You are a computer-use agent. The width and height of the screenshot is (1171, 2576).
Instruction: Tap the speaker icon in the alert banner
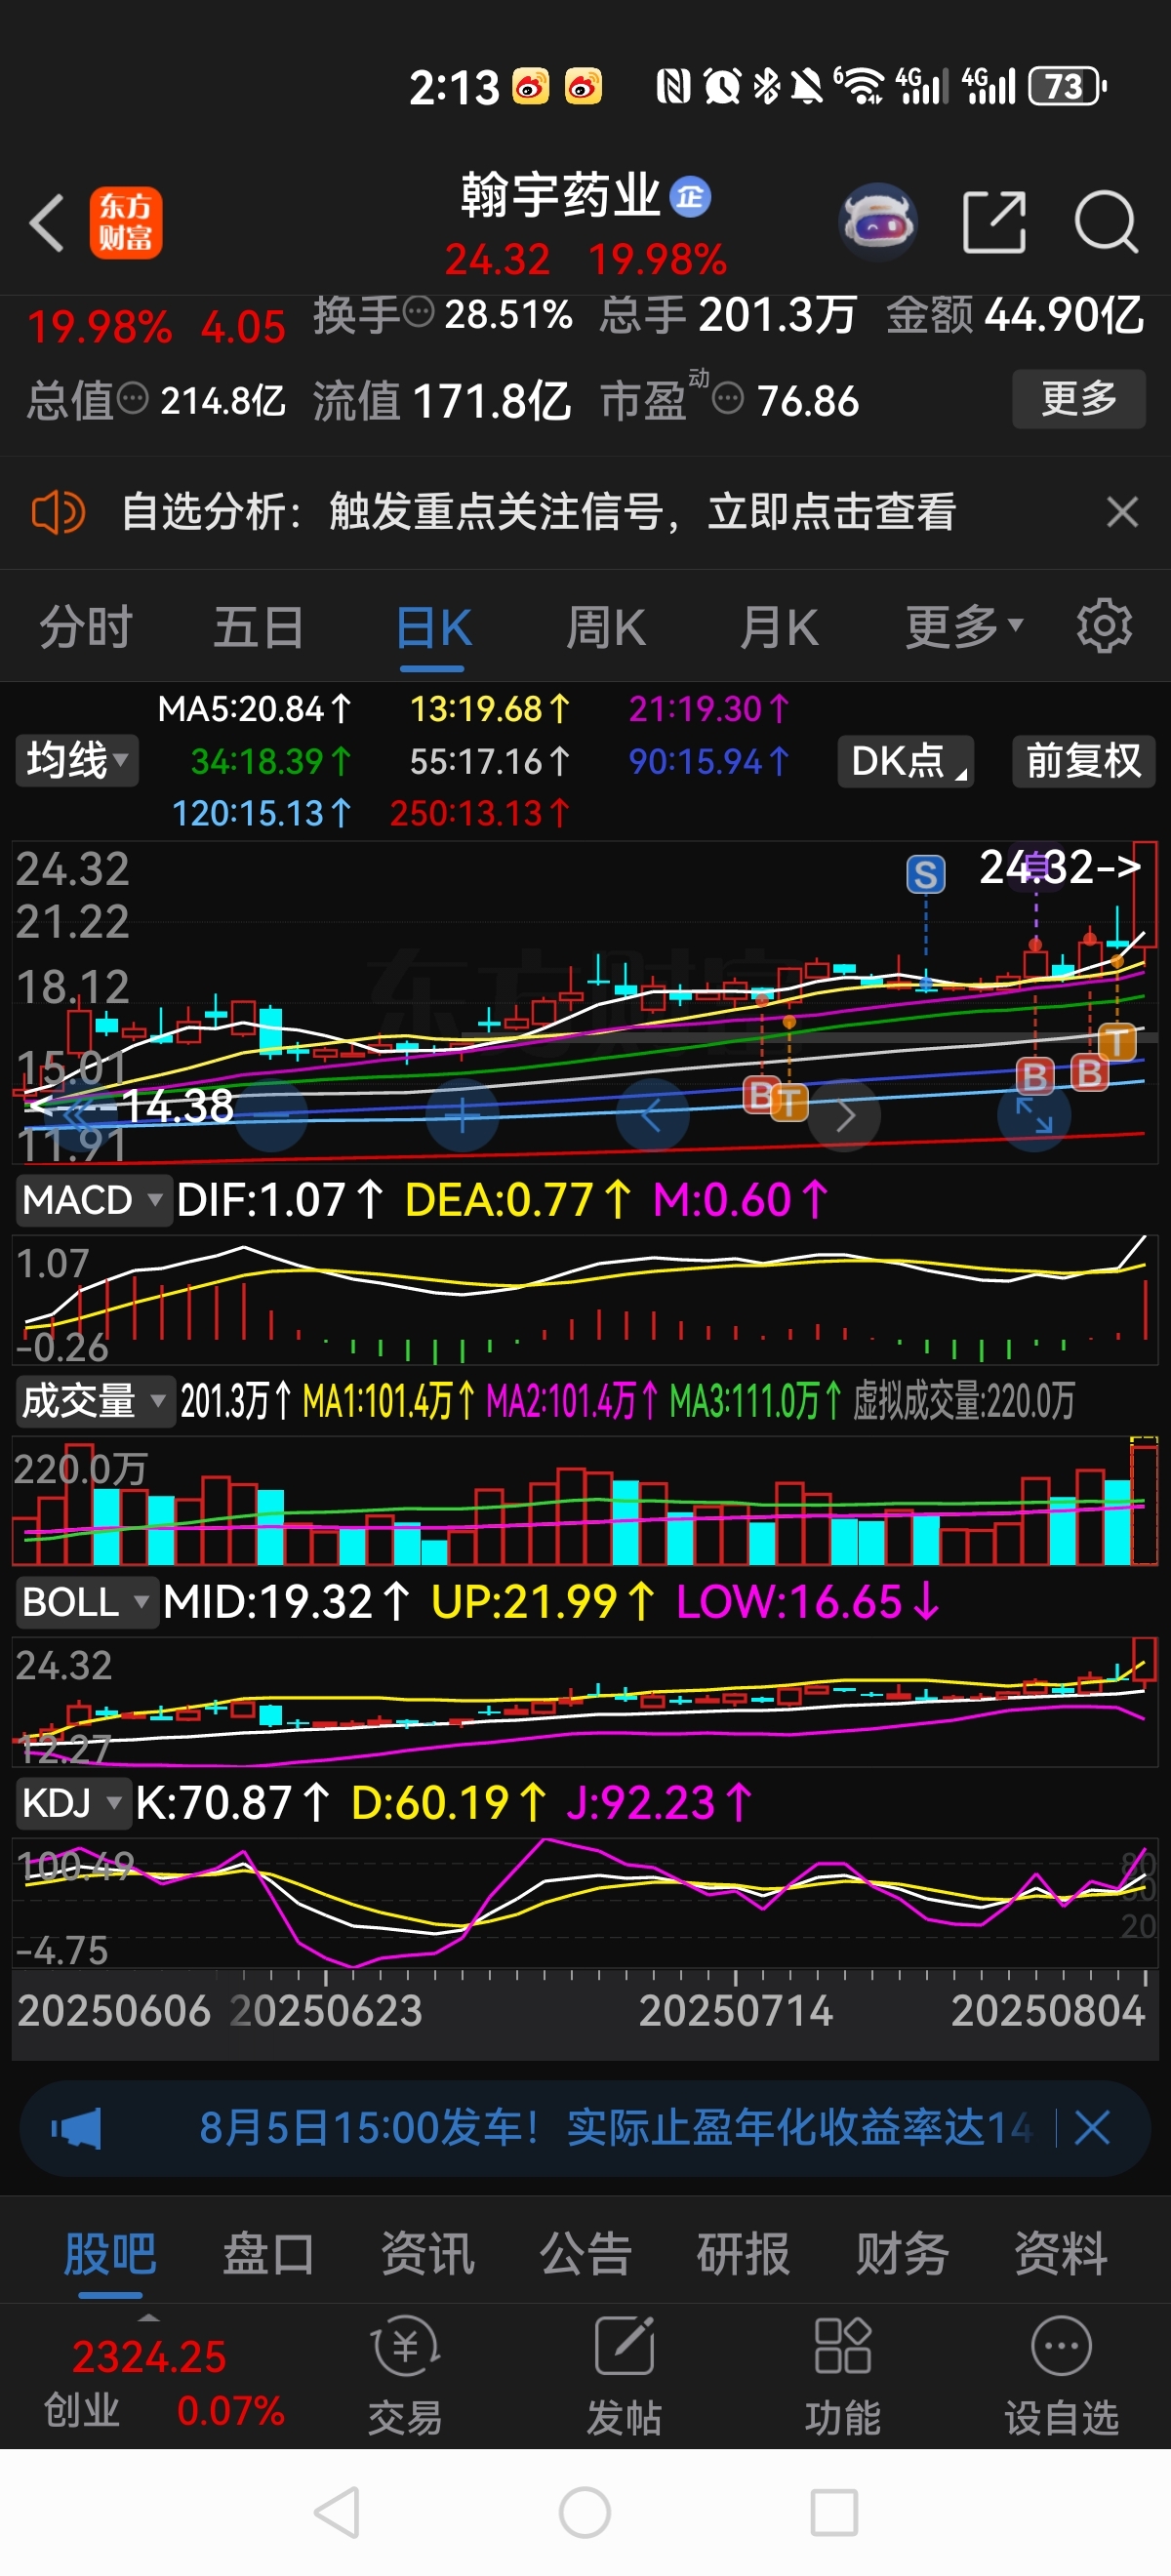tap(58, 513)
